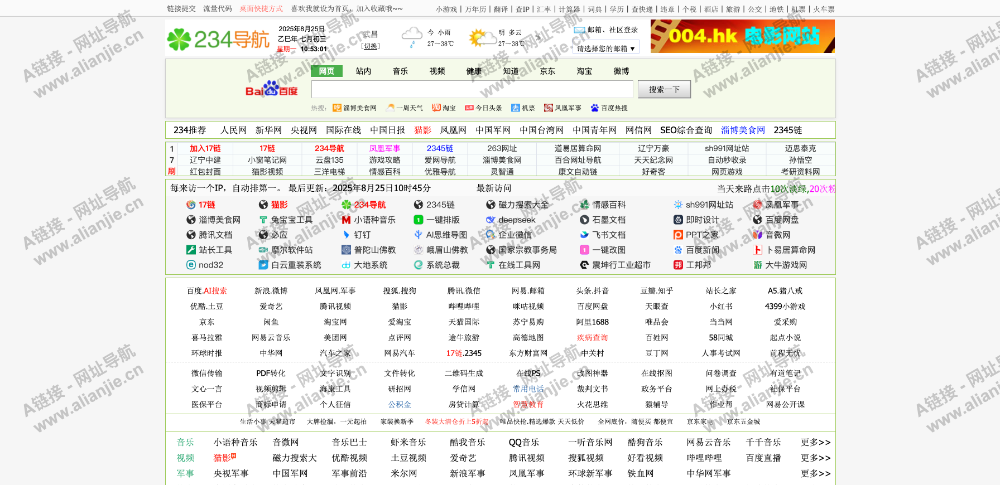
Task: Expand 更多>> in the 音乐 row
Action: [x=816, y=442]
